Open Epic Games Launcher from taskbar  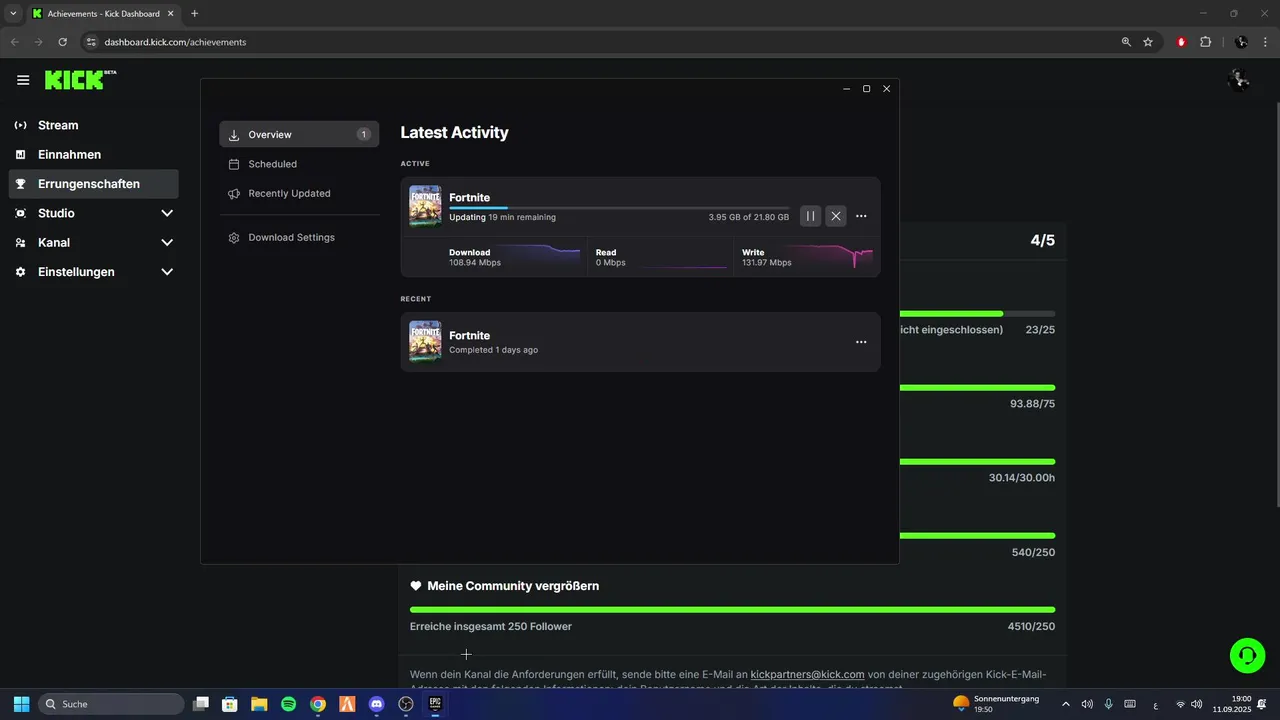click(435, 704)
